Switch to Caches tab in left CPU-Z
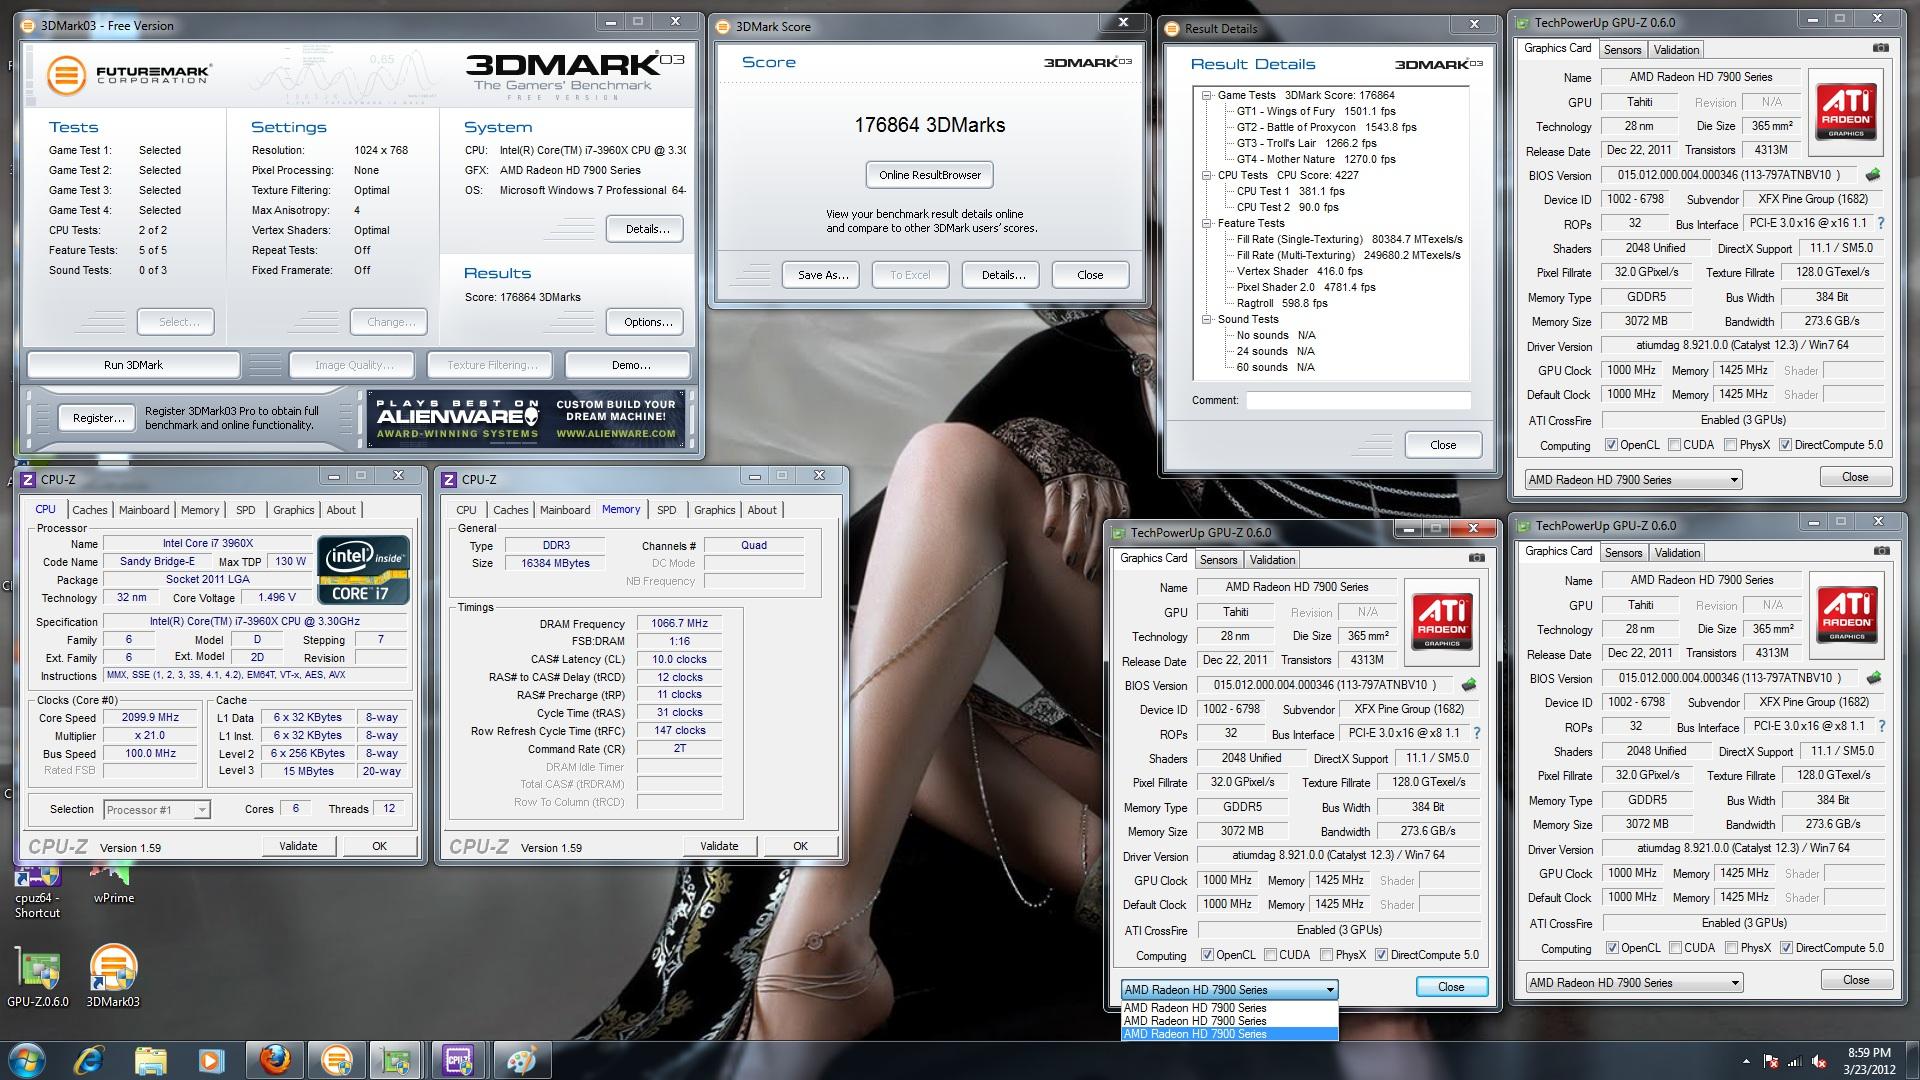The width and height of the screenshot is (1920, 1080). [x=89, y=510]
